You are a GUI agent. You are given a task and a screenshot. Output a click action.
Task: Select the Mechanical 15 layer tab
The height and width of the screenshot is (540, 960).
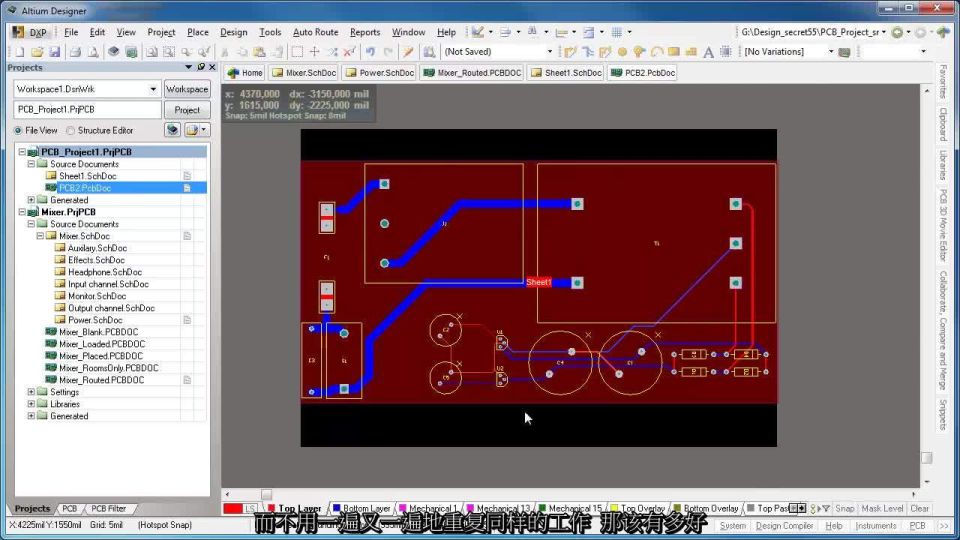(569, 509)
